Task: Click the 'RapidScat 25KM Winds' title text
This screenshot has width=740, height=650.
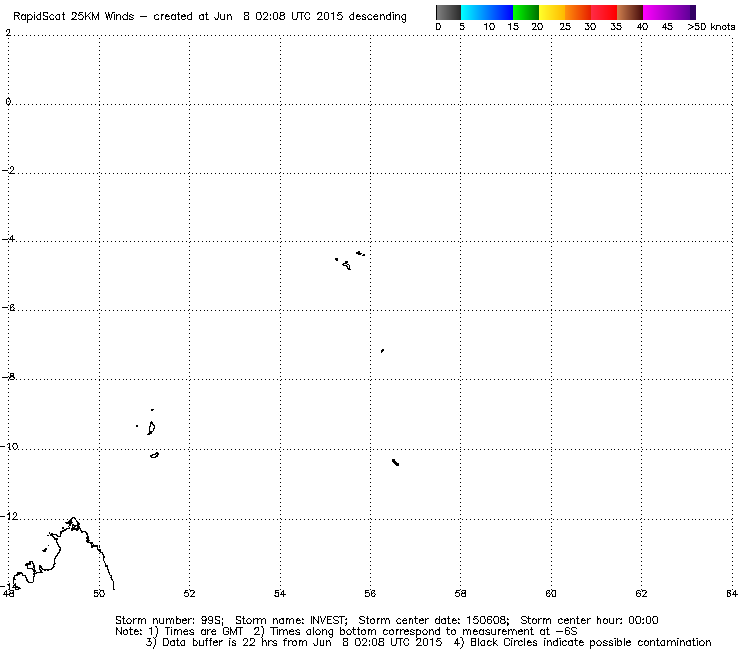Action: pyautogui.click(x=74, y=17)
